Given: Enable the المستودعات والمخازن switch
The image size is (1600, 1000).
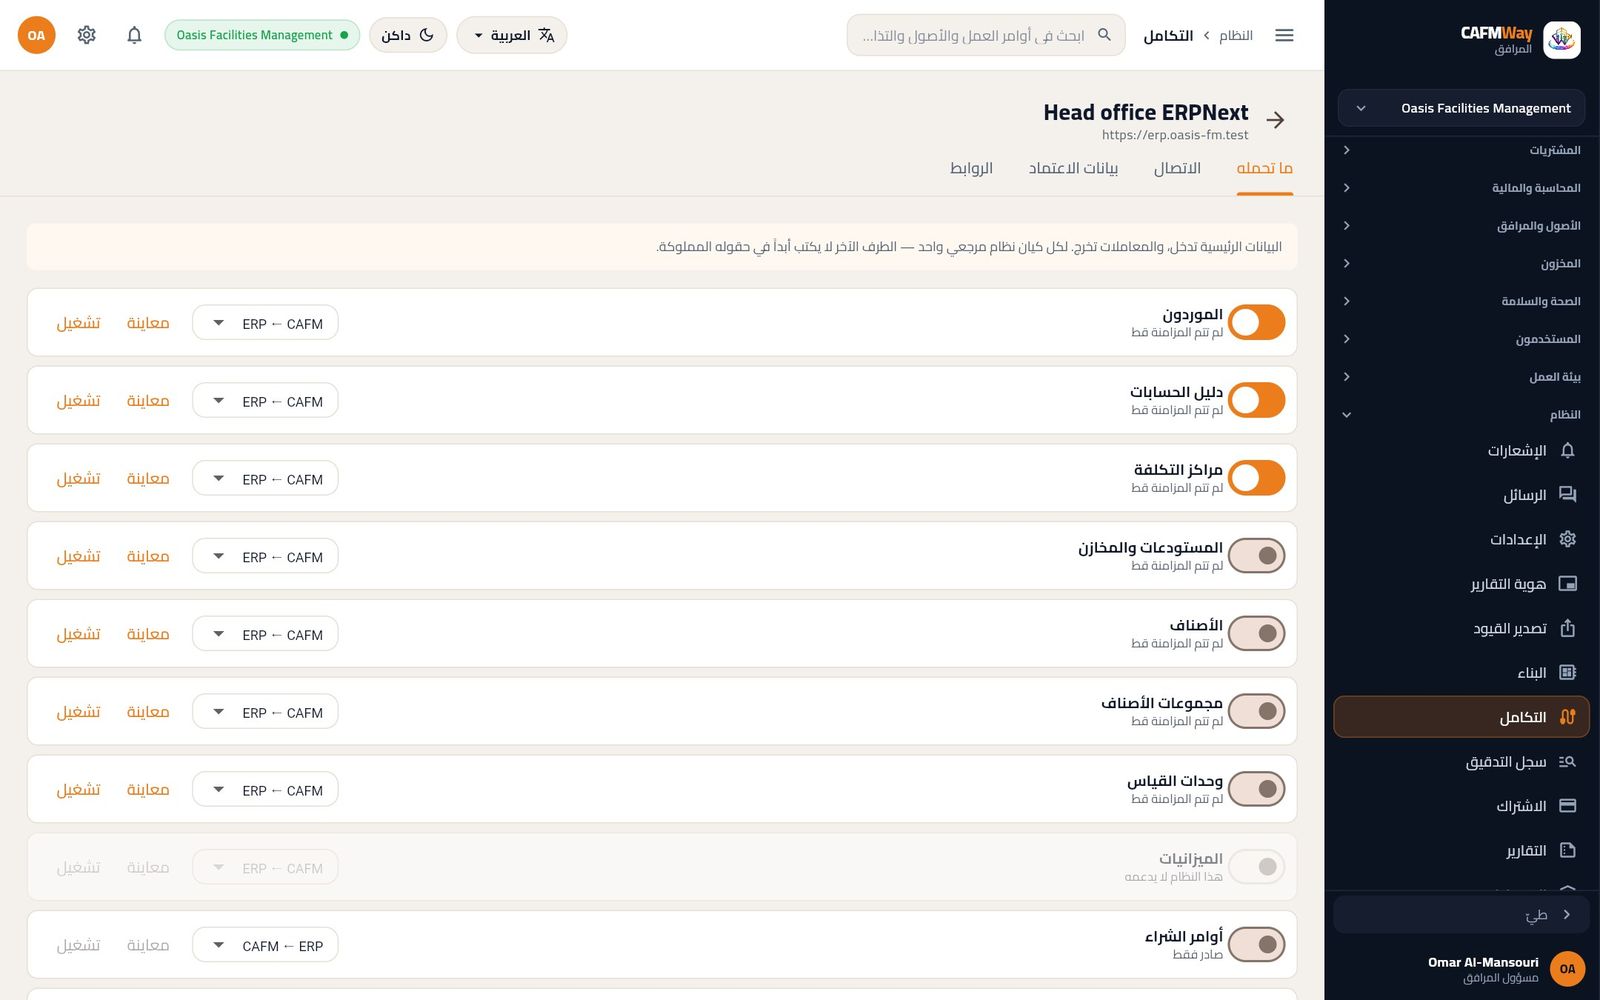Looking at the screenshot, I should tap(1256, 556).
